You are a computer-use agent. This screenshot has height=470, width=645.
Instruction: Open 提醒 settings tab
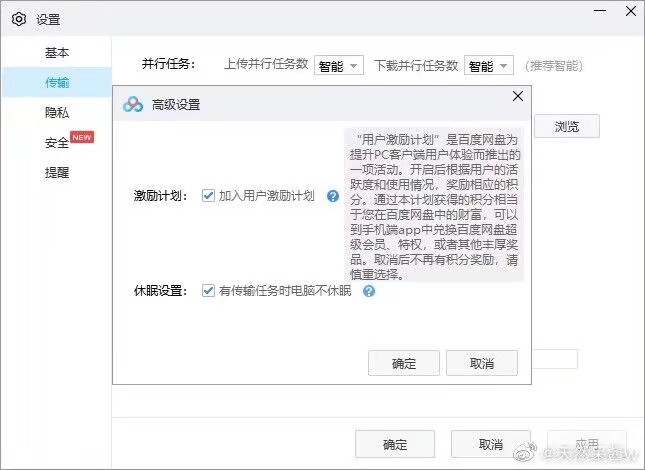(x=57, y=172)
